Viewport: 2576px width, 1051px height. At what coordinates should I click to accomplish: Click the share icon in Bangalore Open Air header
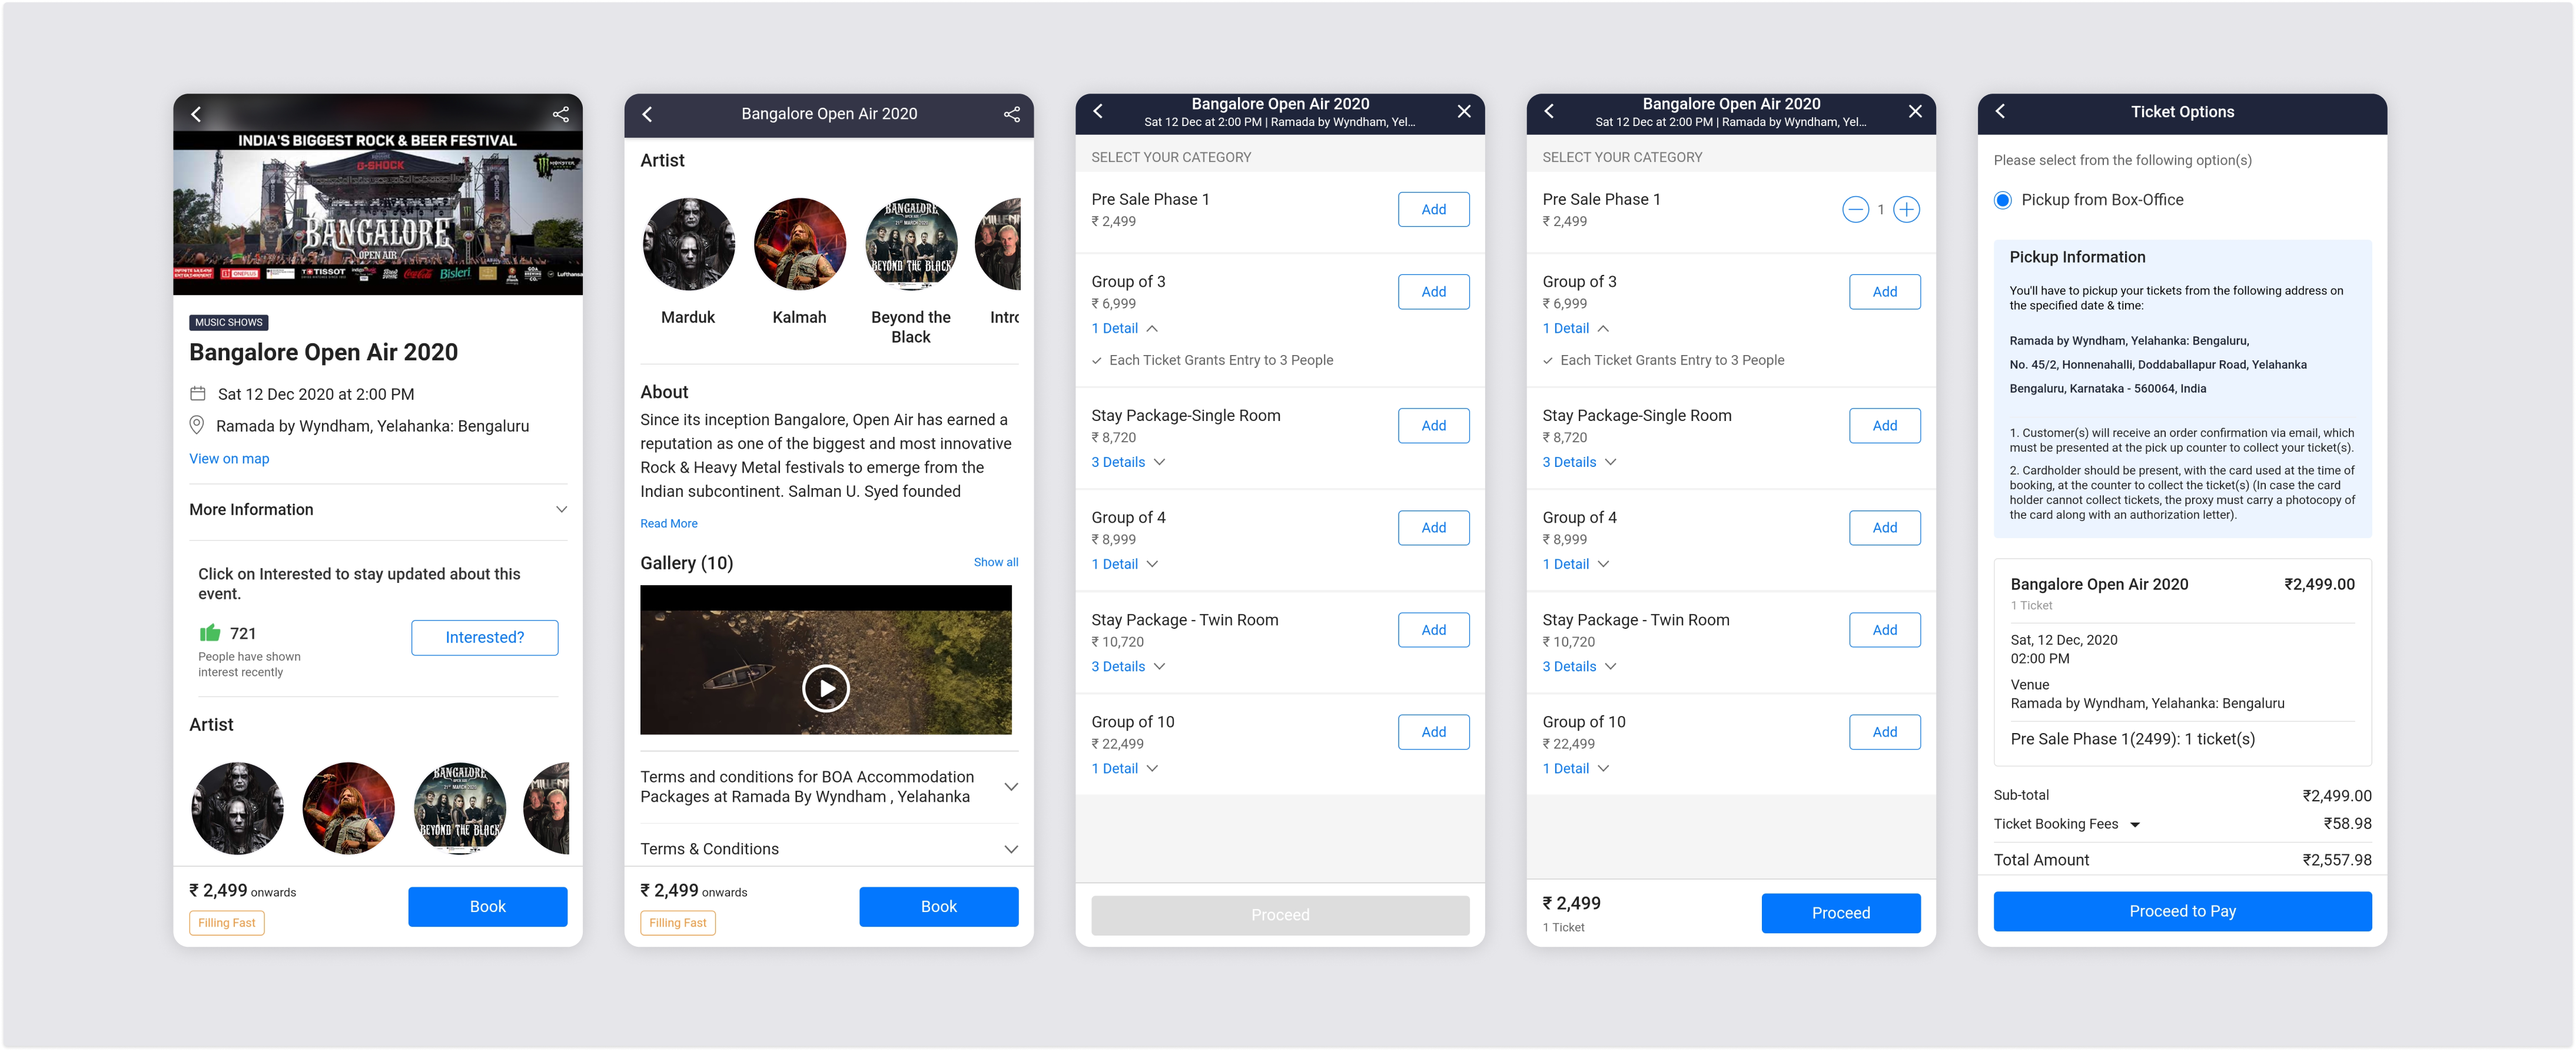point(1012,114)
